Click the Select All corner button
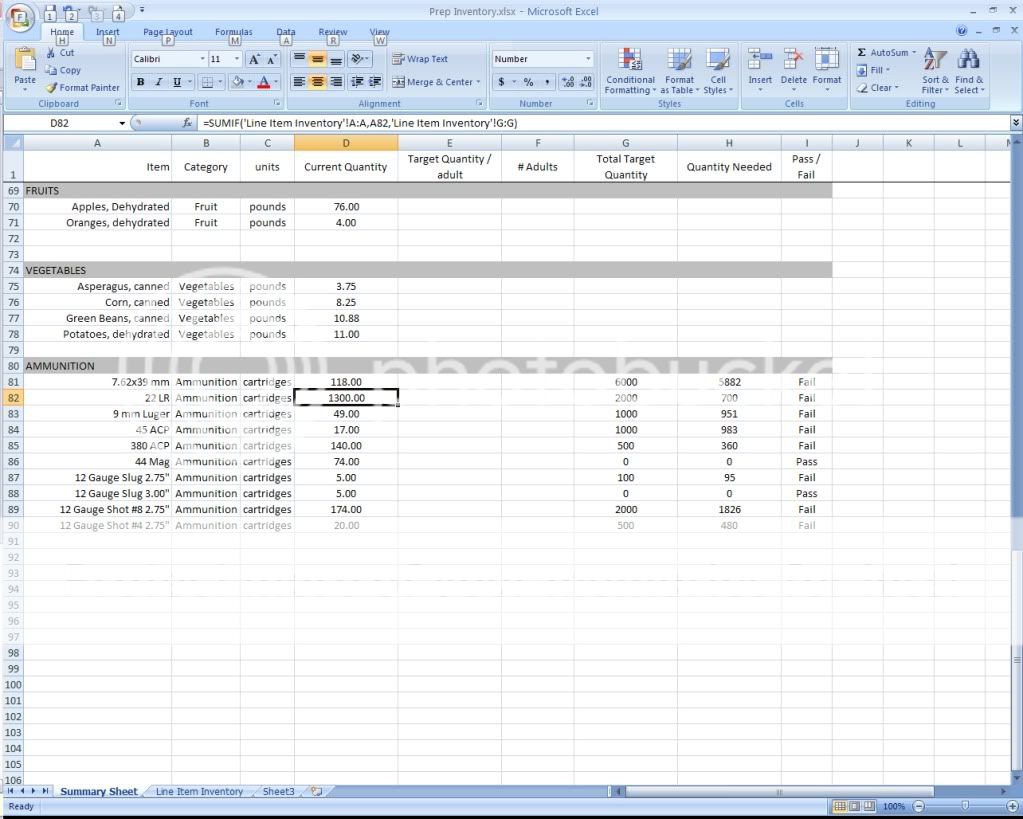Viewport: 1023px width, 819px height. click(13, 143)
